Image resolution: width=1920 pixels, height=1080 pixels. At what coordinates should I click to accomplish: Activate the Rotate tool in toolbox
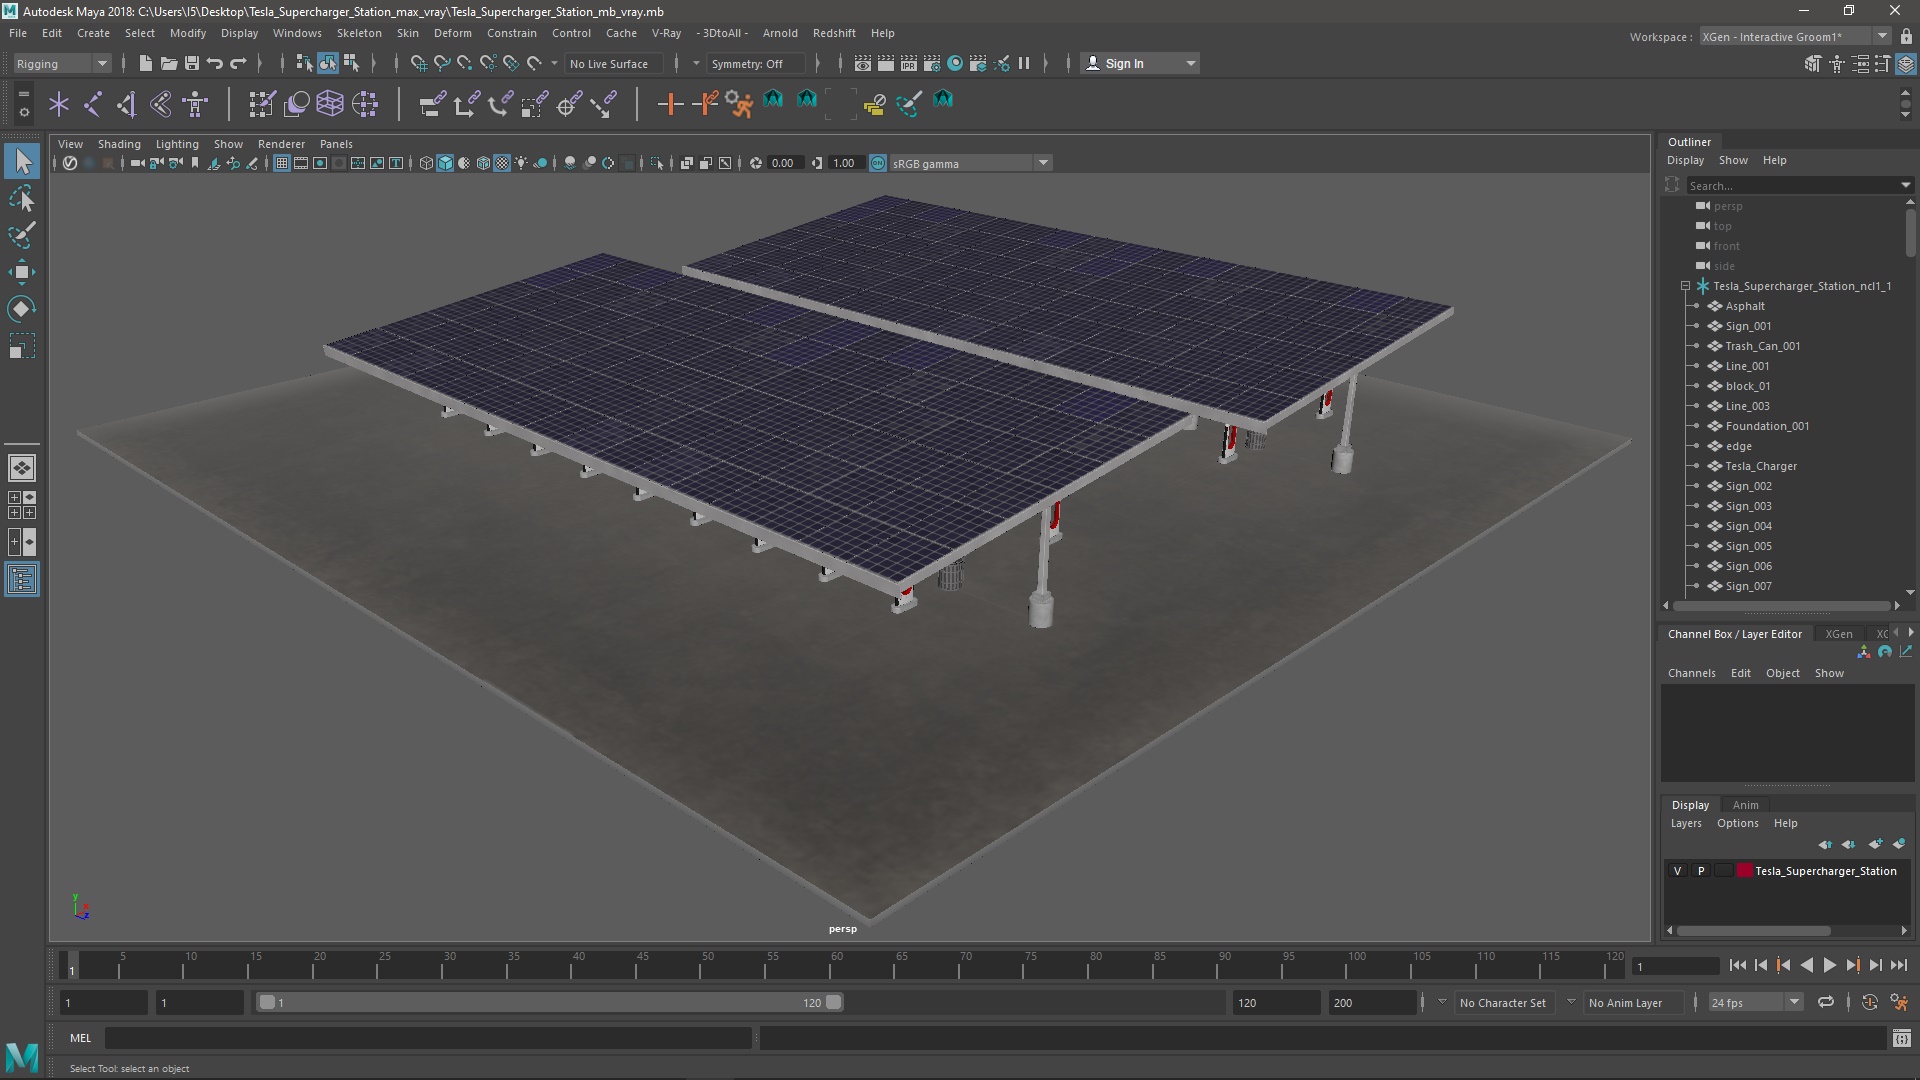coord(22,309)
